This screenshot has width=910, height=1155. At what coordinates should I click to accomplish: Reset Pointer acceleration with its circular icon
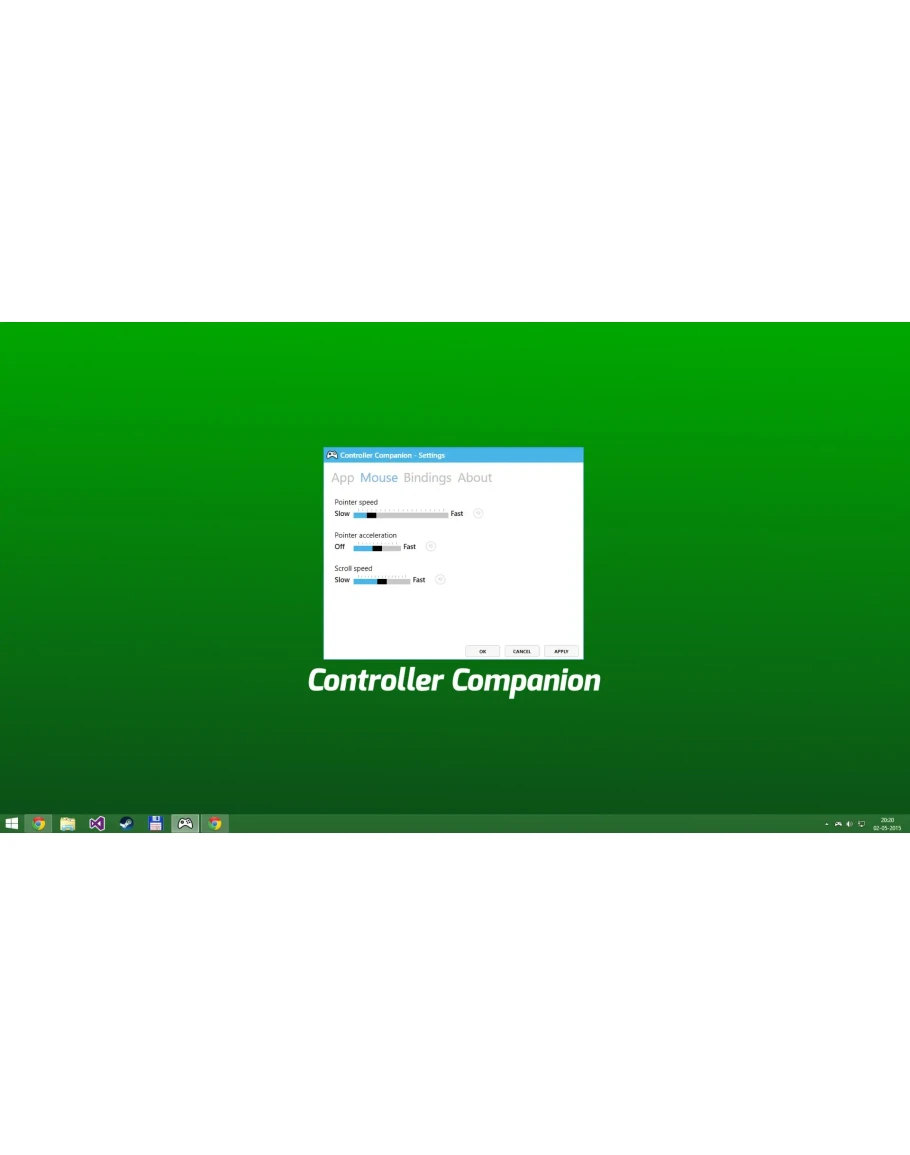[x=431, y=547]
